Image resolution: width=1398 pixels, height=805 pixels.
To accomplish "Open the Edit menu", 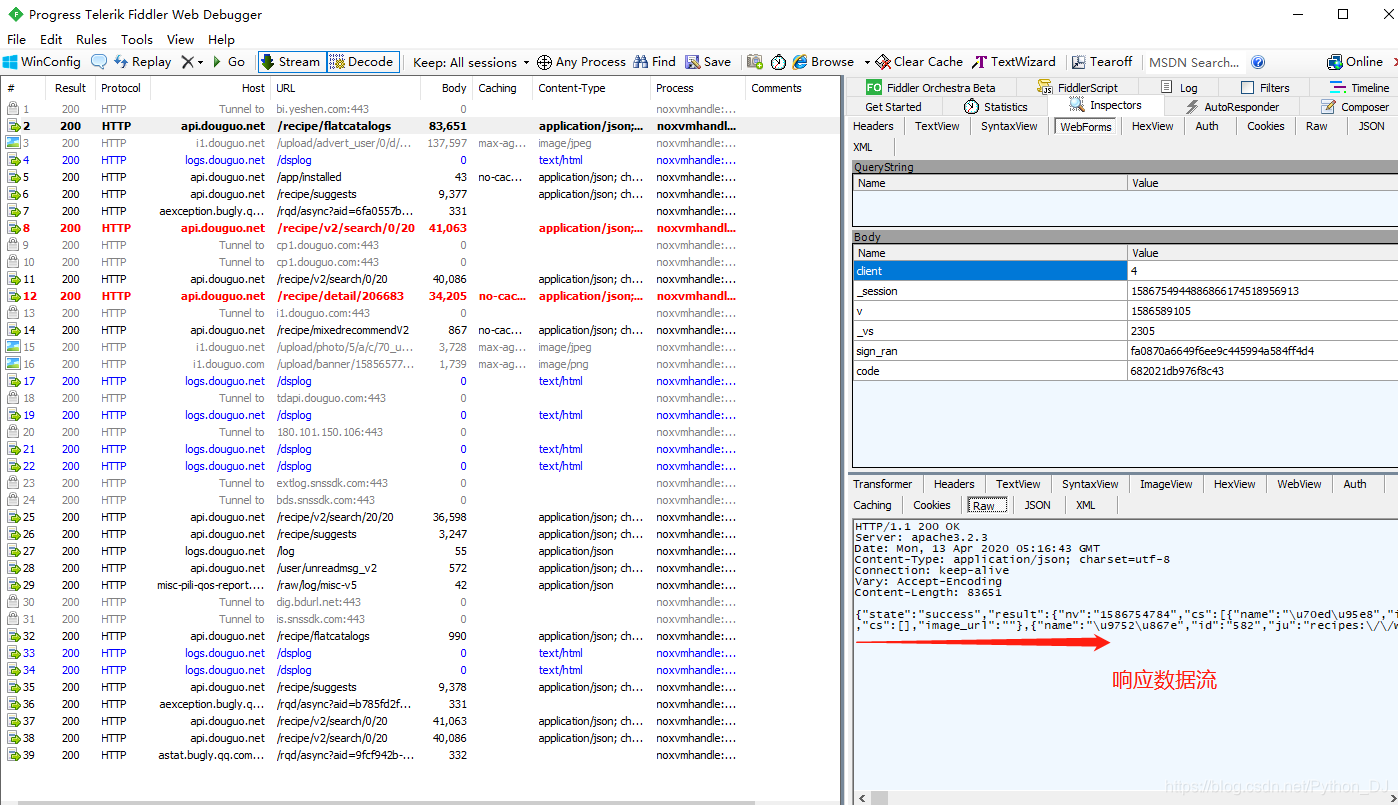I will 51,40.
